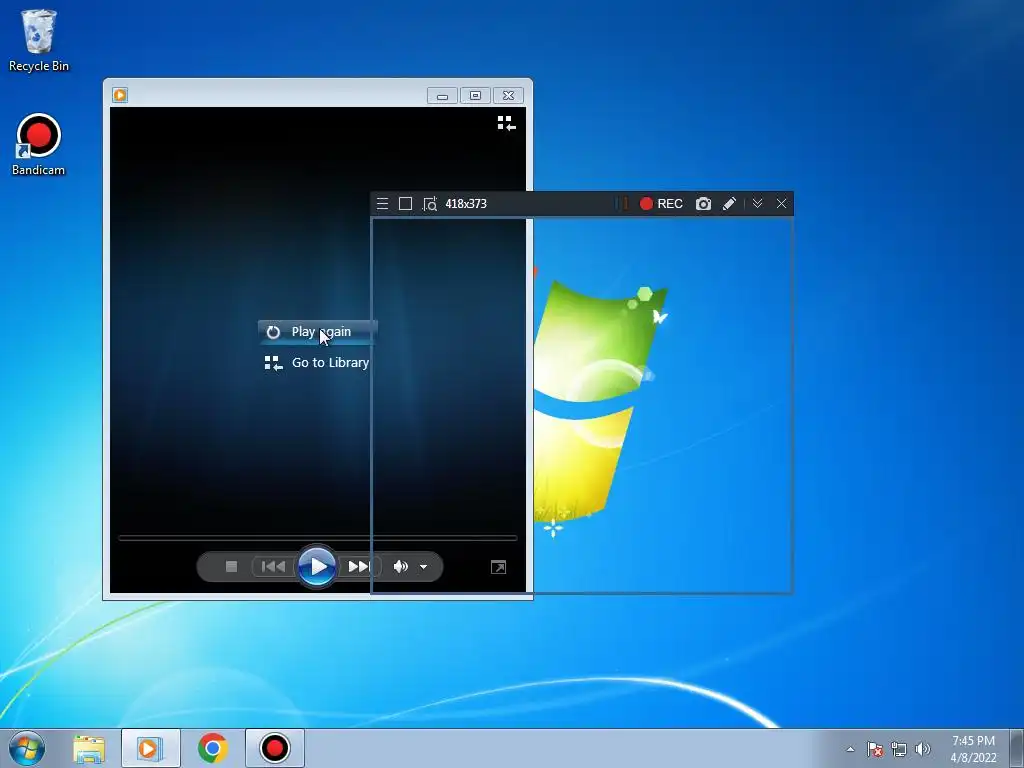Image resolution: width=1024 pixels, height=768 pixels.
Task: Close the media player window
Action: tap(508, 96)
